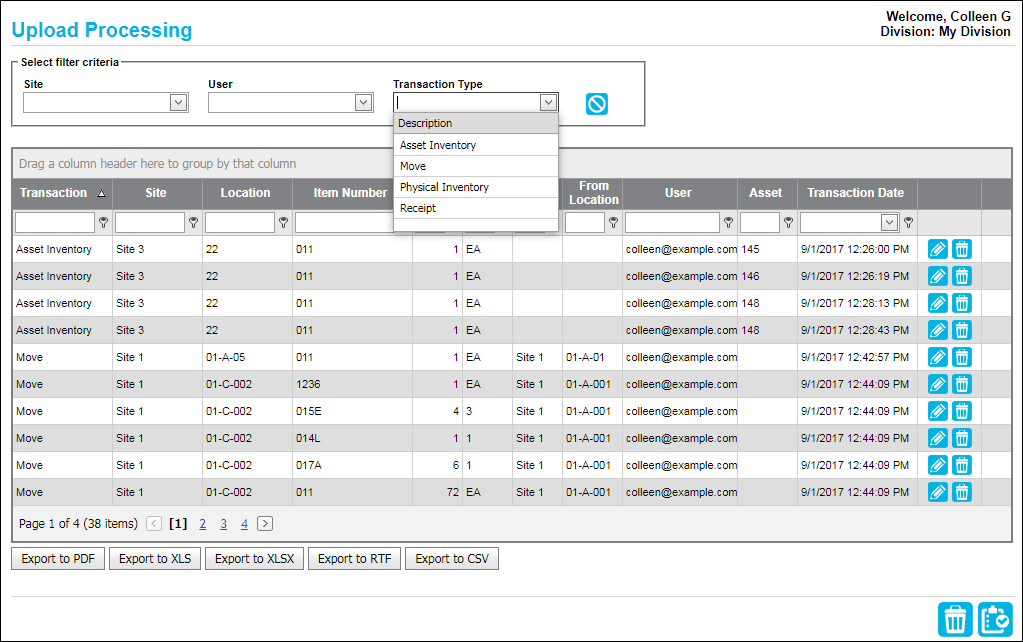This screenshot has height=642, width=1023.
Task: Click the Transaction column filter text box
Action: 55,222
